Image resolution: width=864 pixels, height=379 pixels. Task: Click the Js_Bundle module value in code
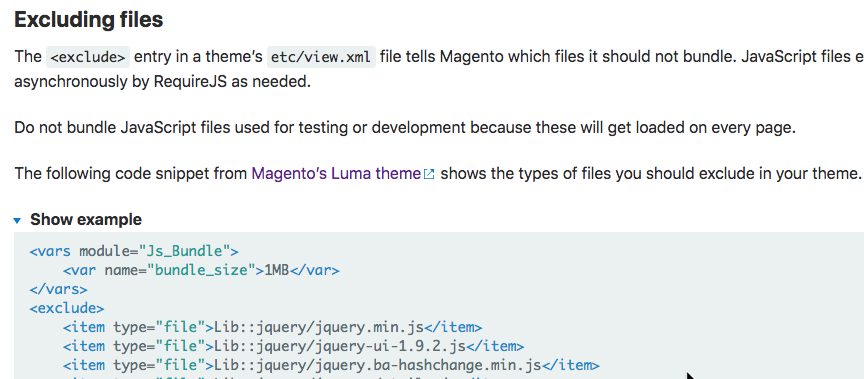click(x=184, y=252)
